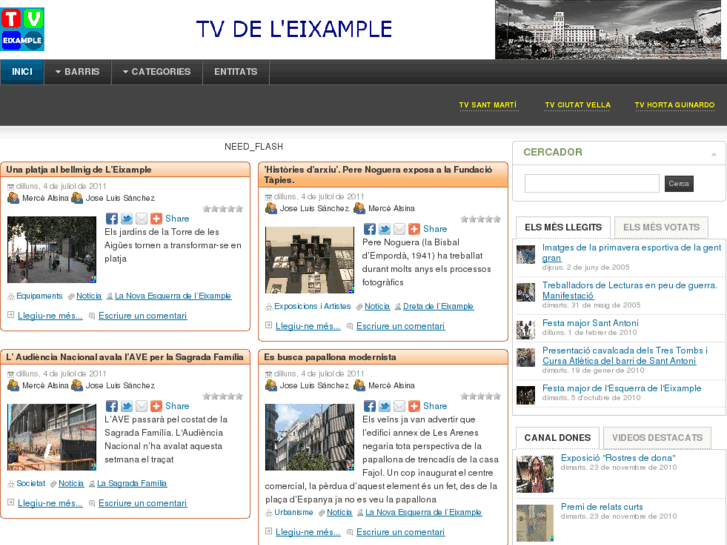Open 'Presentació cavalcada dels Tres Tombs' link

(625, 356)
